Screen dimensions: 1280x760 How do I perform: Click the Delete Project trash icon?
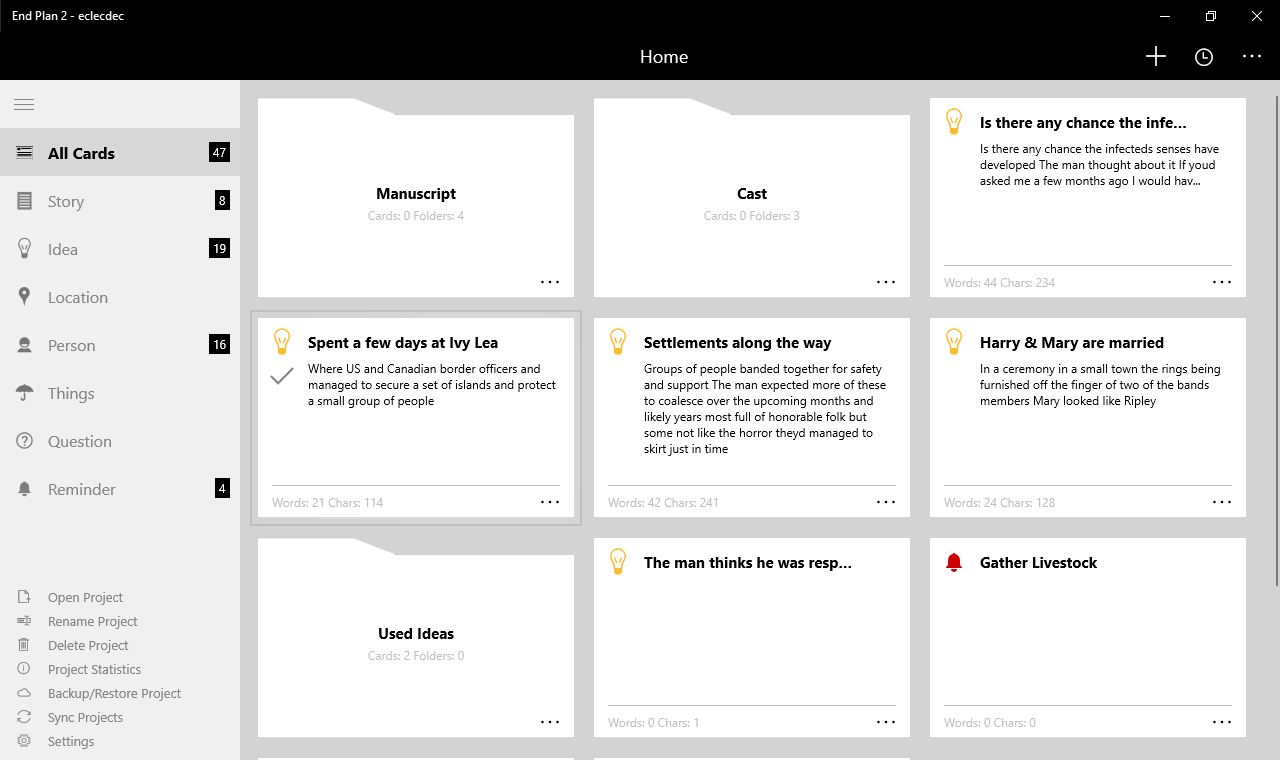click(x=25, y=645)
